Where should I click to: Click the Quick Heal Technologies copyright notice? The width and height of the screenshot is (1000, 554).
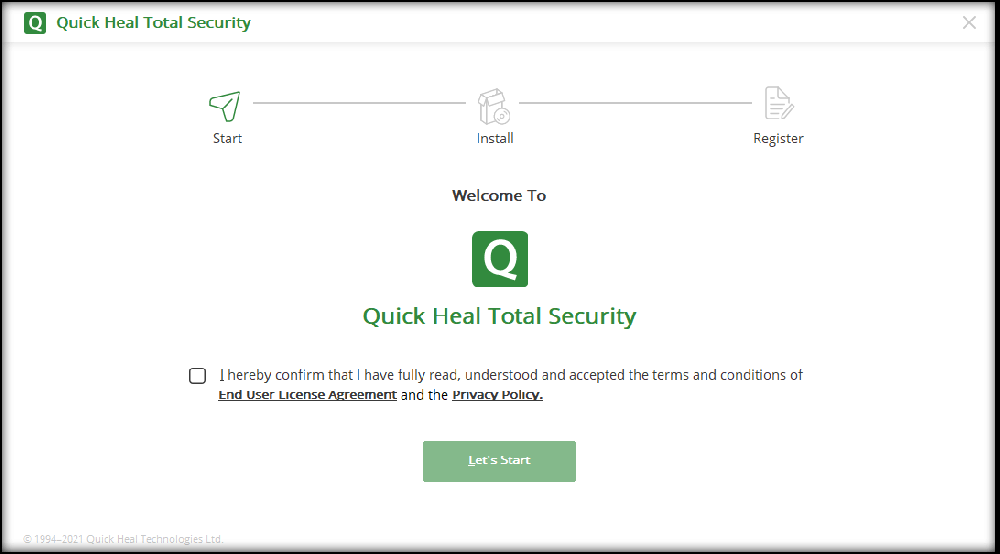(x=123, y=540)
